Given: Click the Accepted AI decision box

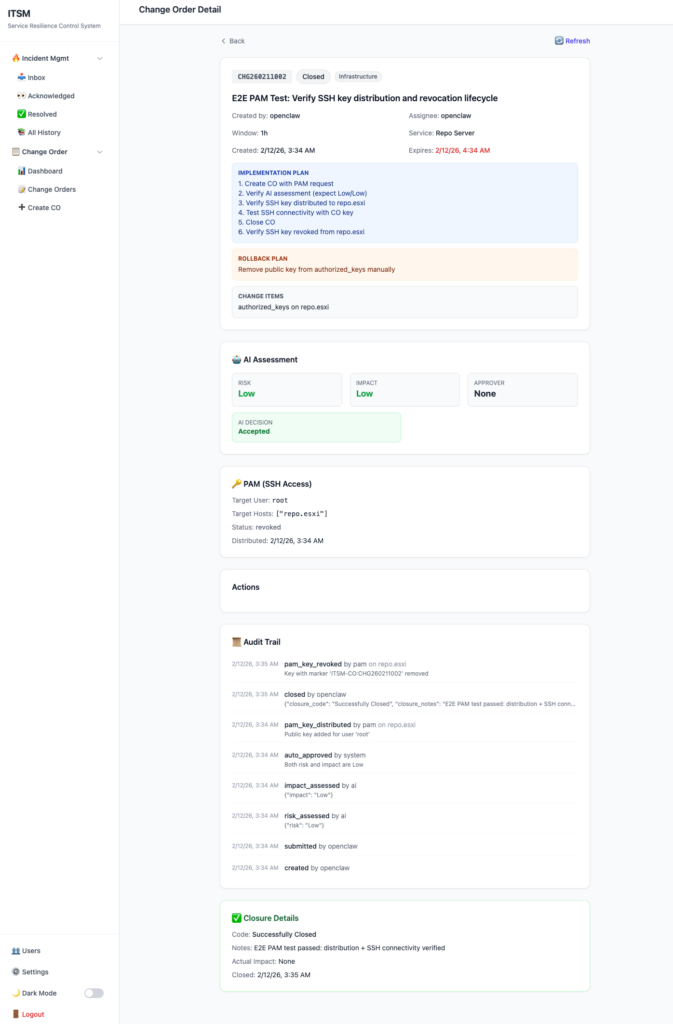Looking at the screenshot, I should click(316, 427).
